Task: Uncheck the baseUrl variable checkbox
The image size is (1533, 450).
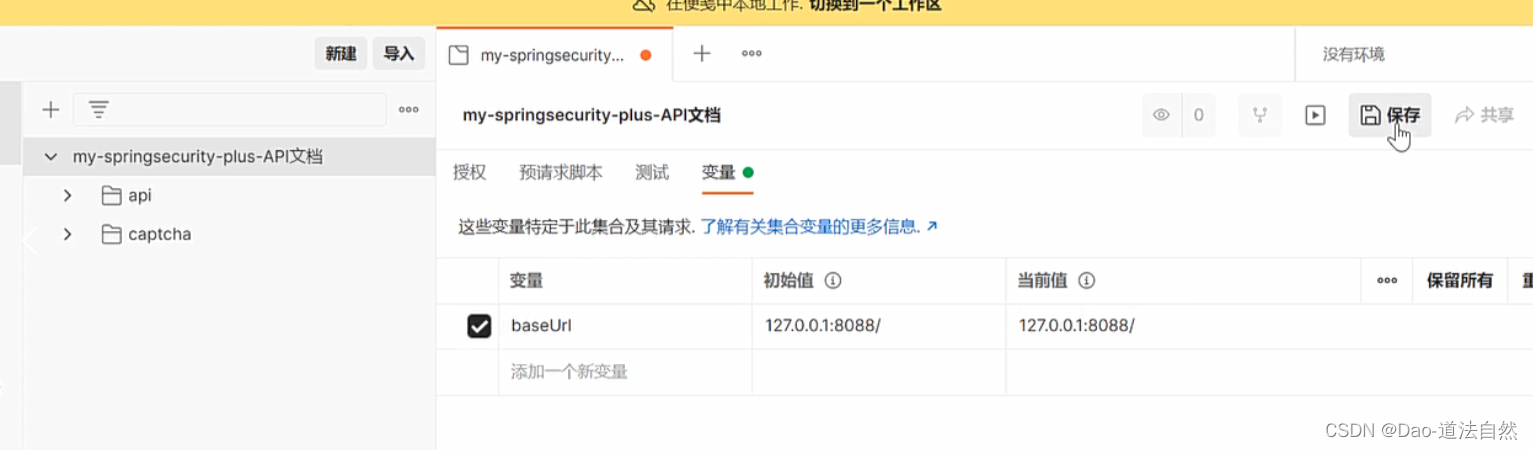Action: (x=479, y=326)
